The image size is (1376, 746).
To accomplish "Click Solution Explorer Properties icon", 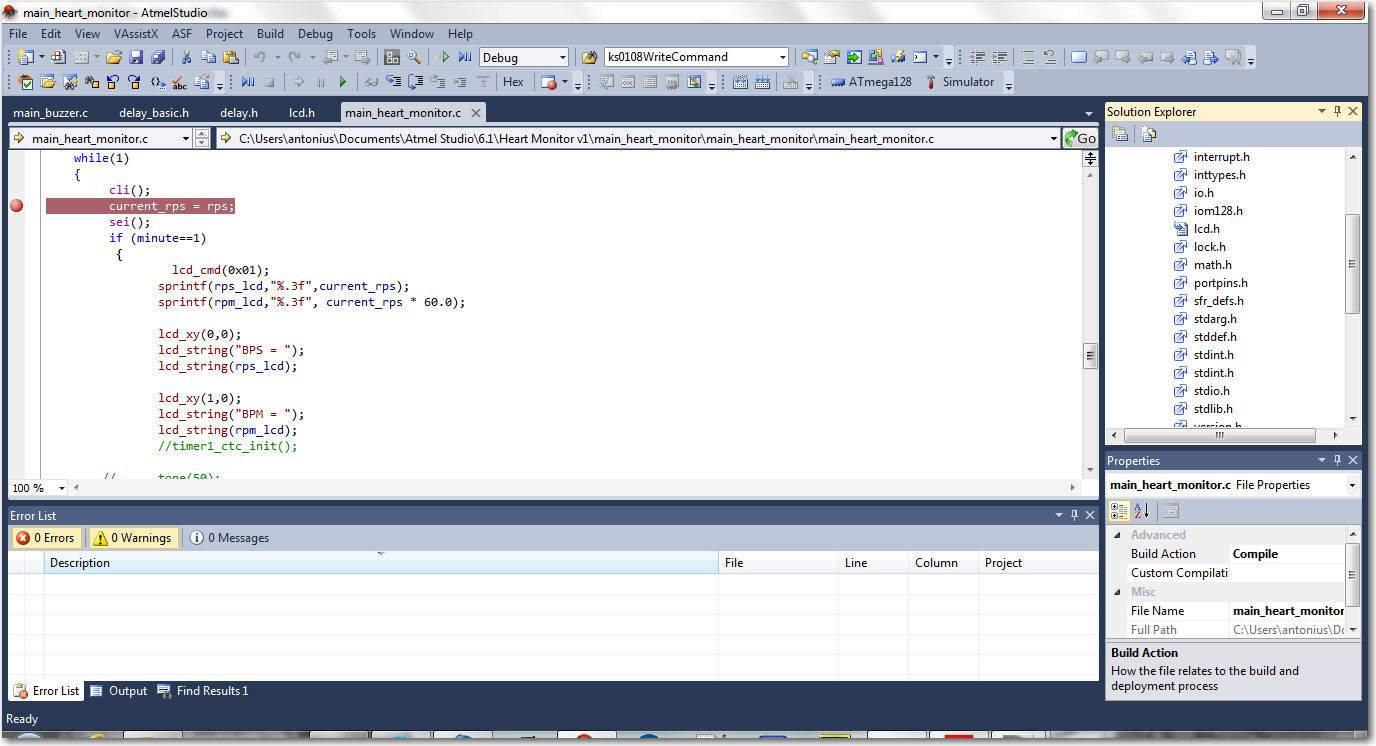I will (x=1120, y=134).
